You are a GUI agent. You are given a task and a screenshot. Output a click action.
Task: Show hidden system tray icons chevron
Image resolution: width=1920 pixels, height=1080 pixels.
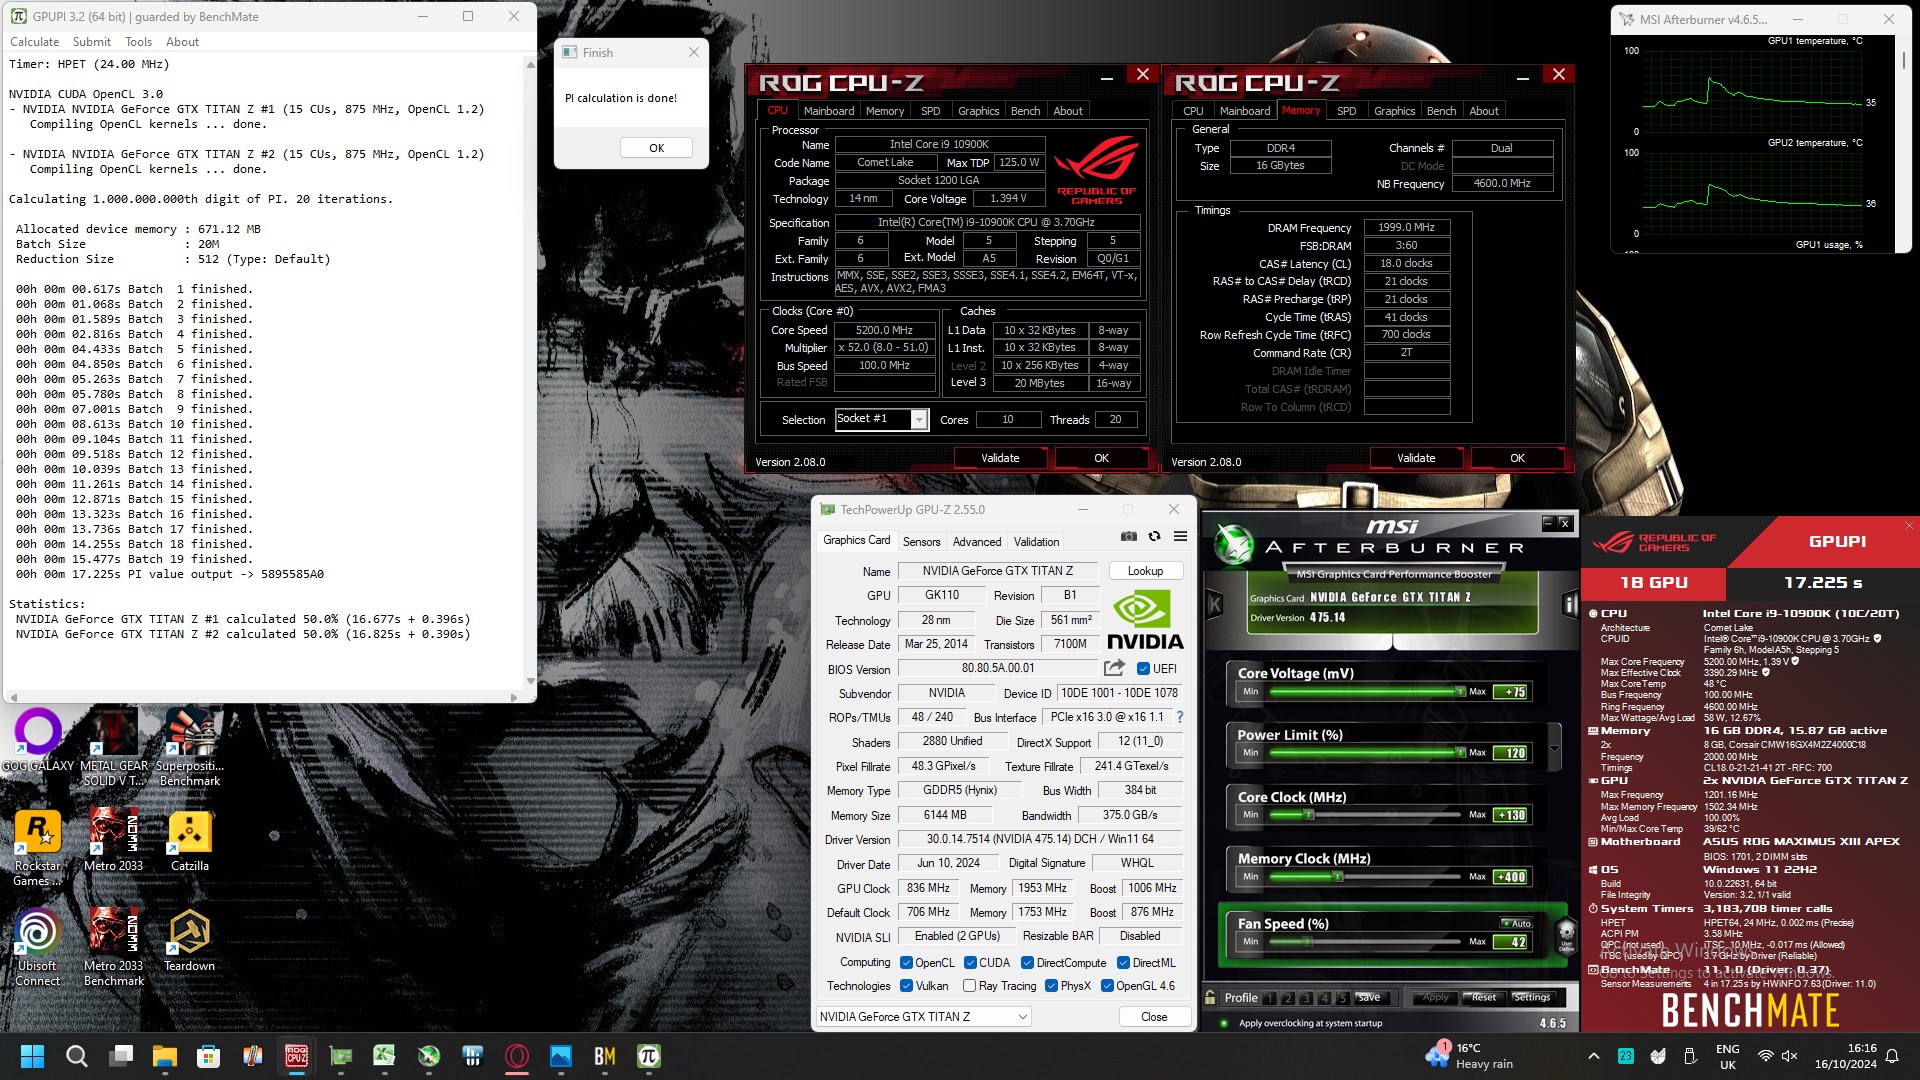point(1593,1056)
